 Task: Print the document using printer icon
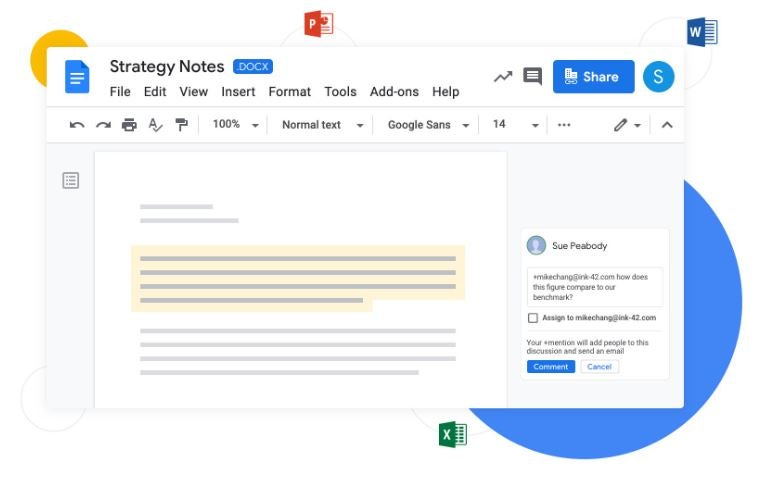tap(129, 125)
